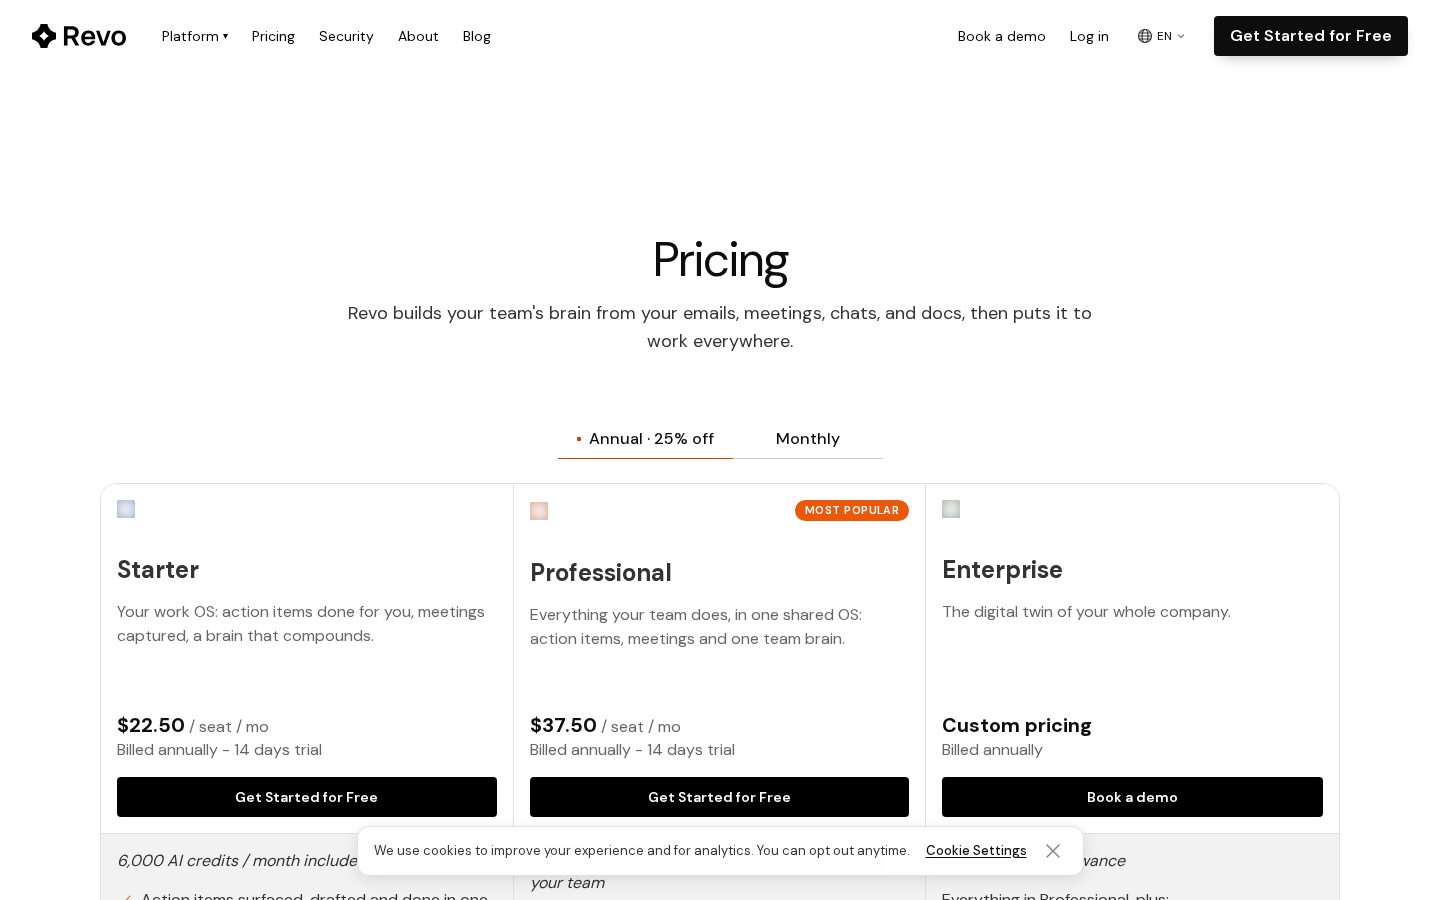Viewport: 1440px width, 900px height.
Task: Click the $22.50 price text
Action: pos(151,725)
